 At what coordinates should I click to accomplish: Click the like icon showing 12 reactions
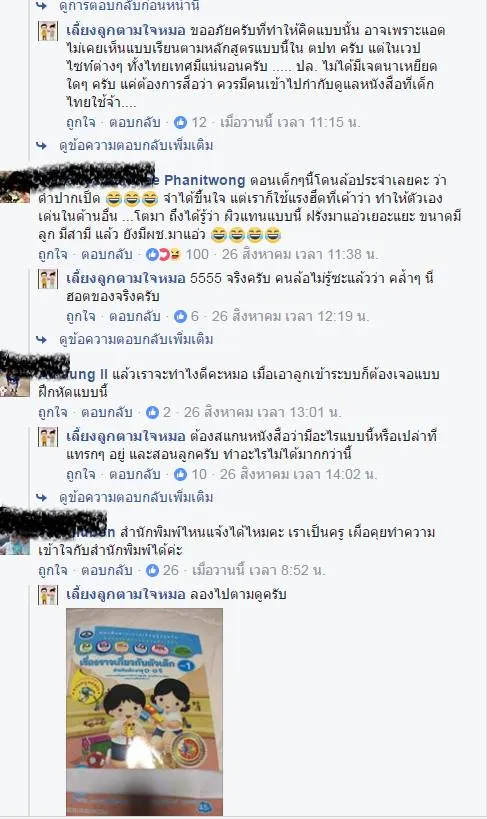coord(180,123)
